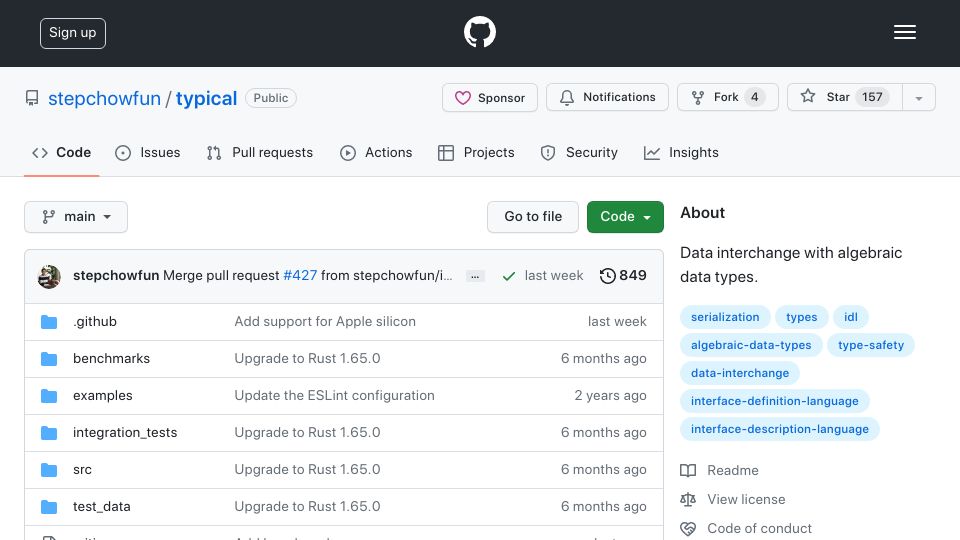Select the idl topic tag

(851, 317)
